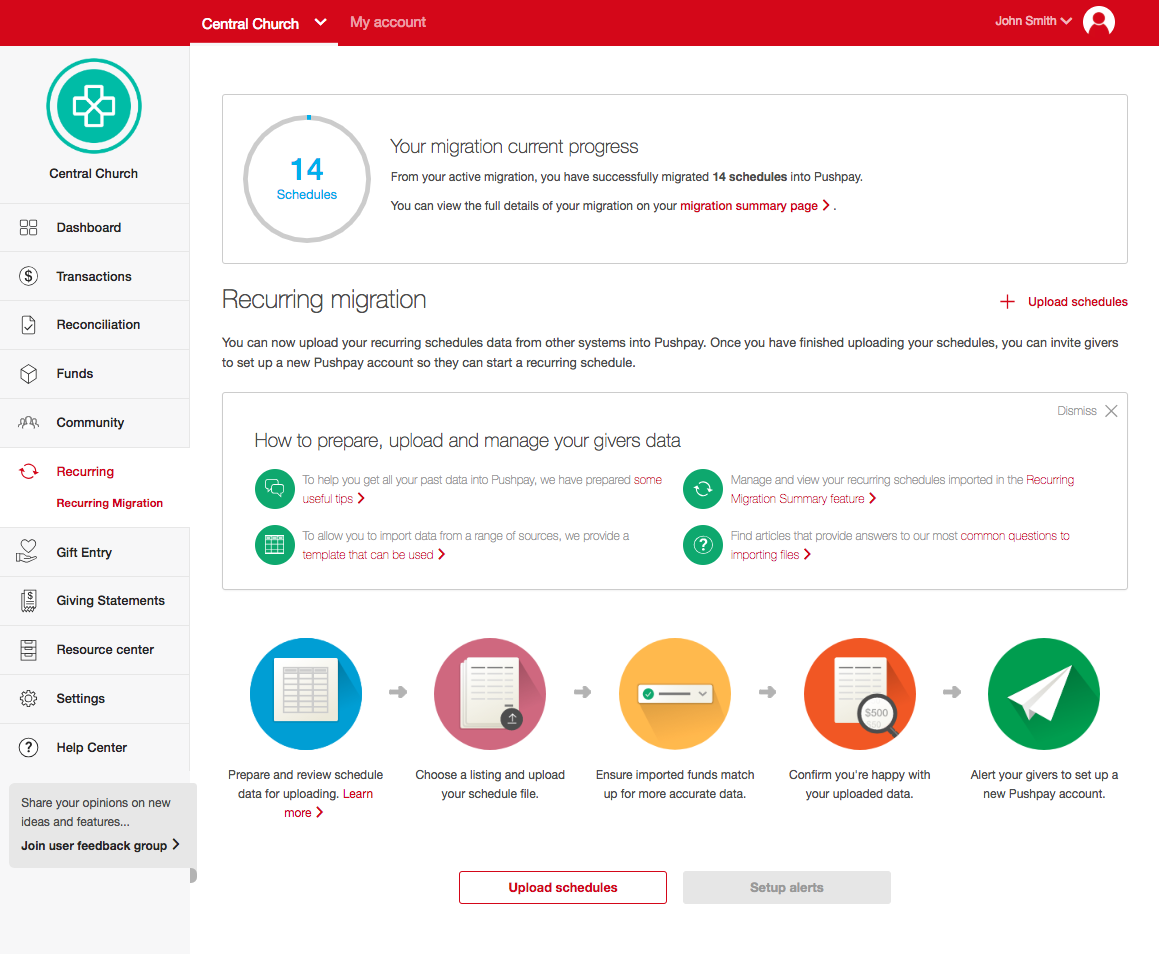Switch to the My account tab
The image size is (1159, 954).
point(388,22)
